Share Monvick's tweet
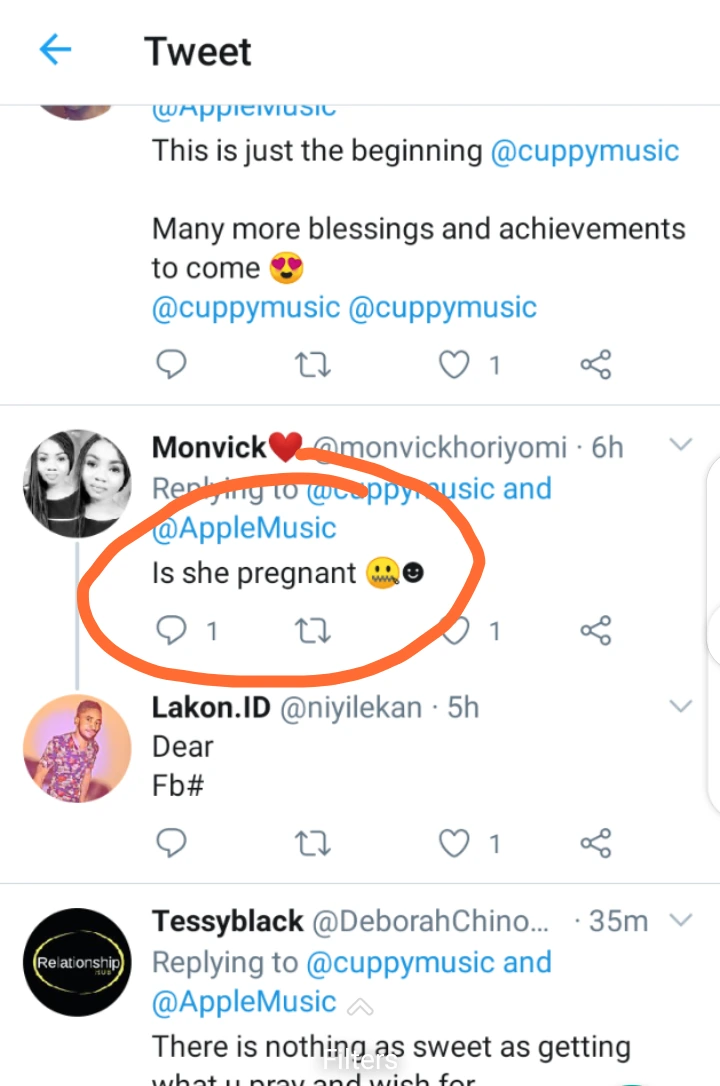Viewport: 720px width, 1086px height. [595, 631]
